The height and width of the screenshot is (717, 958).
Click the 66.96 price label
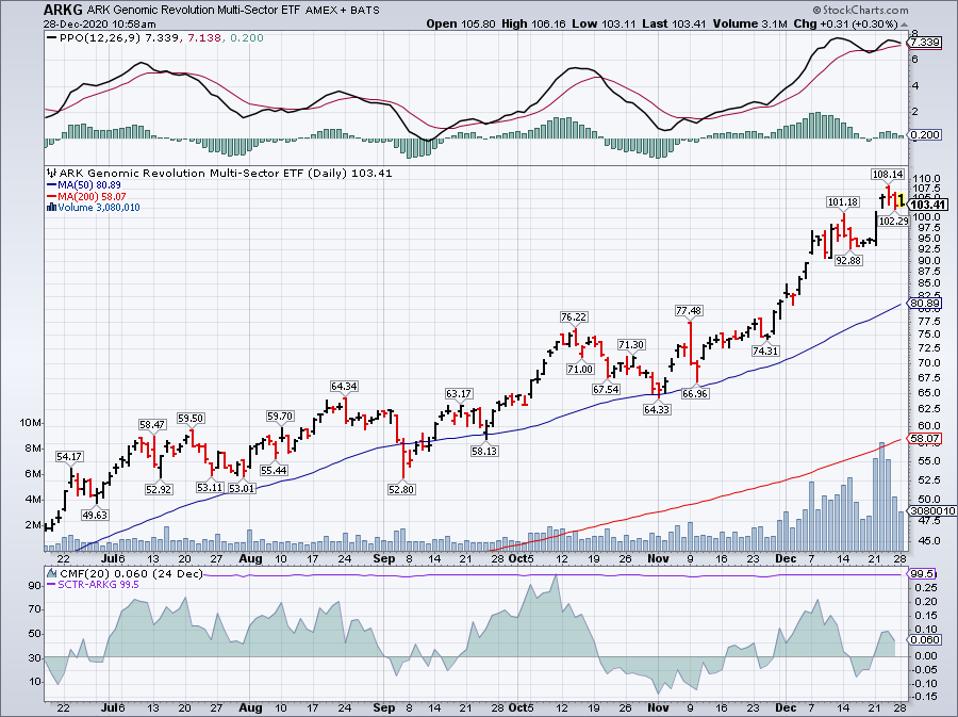(695, 393)
